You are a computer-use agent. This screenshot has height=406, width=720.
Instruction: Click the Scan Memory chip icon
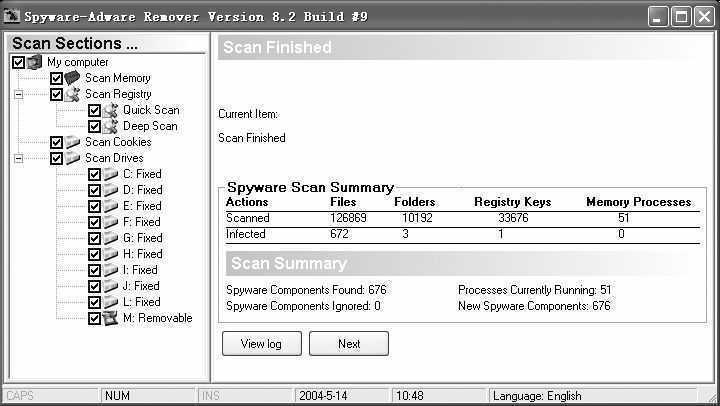(73, 78)
